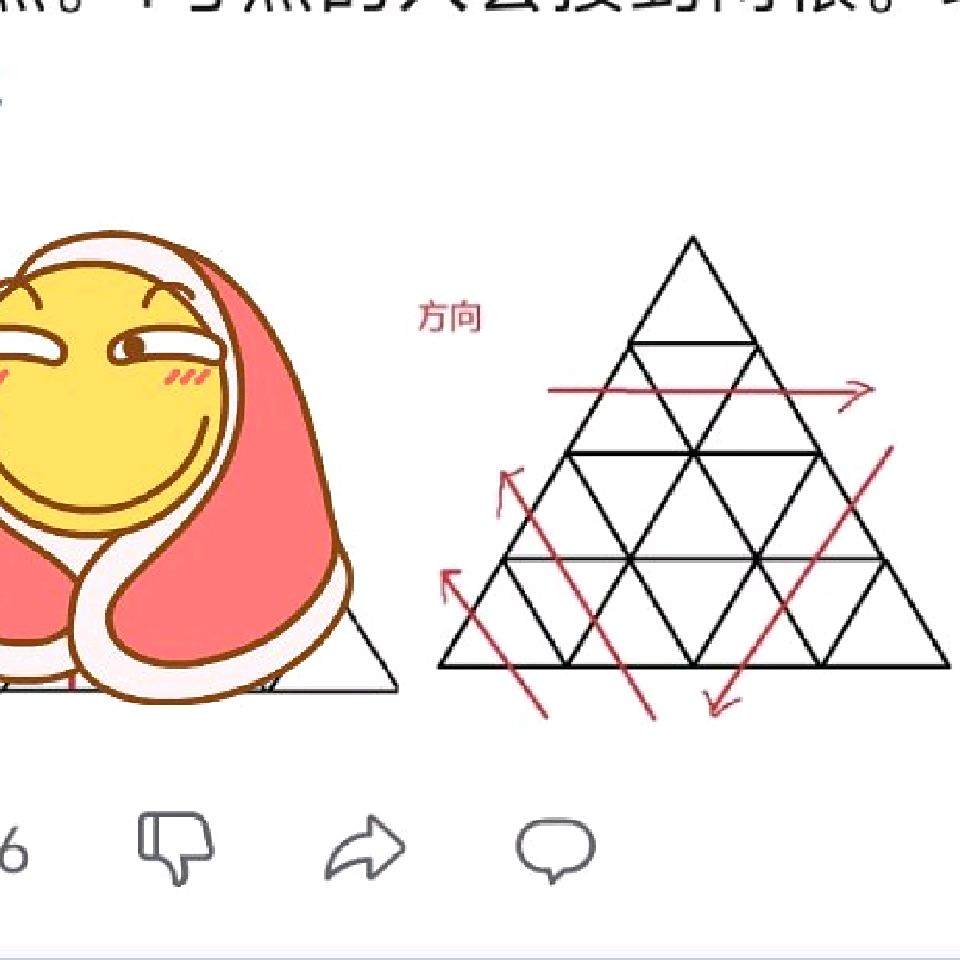Click the down-left pointing red arrow head
Image resolution: width=960 pixels, height=960 pixels.
[x=722, y=701]
